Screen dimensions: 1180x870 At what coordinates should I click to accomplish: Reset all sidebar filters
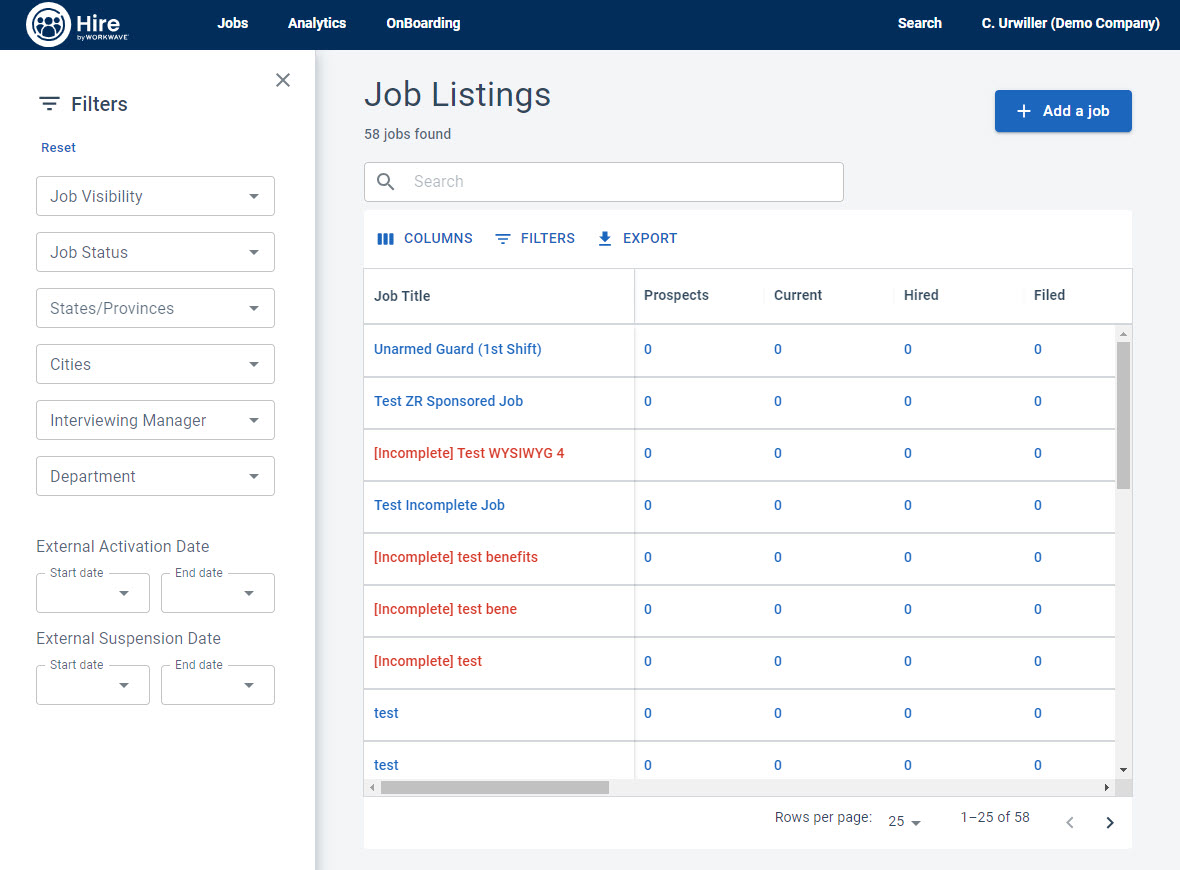(x=57, y=147)
